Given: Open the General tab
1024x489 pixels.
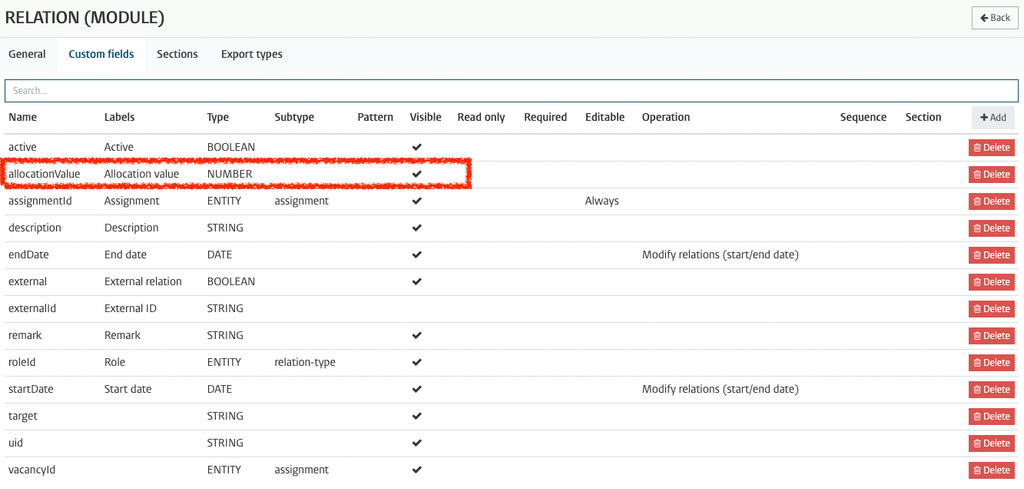Looking at the screenshot, I should [x=27, y=54].
